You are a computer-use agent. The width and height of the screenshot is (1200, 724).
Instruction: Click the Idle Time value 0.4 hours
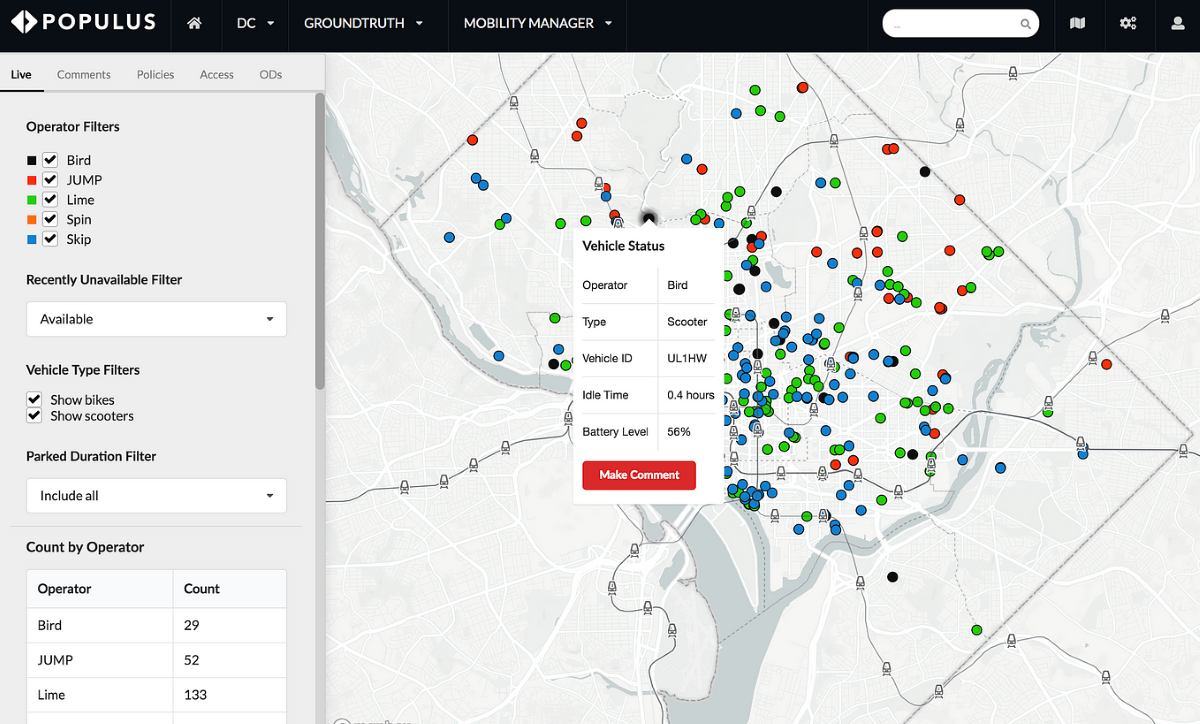(691, 395)
